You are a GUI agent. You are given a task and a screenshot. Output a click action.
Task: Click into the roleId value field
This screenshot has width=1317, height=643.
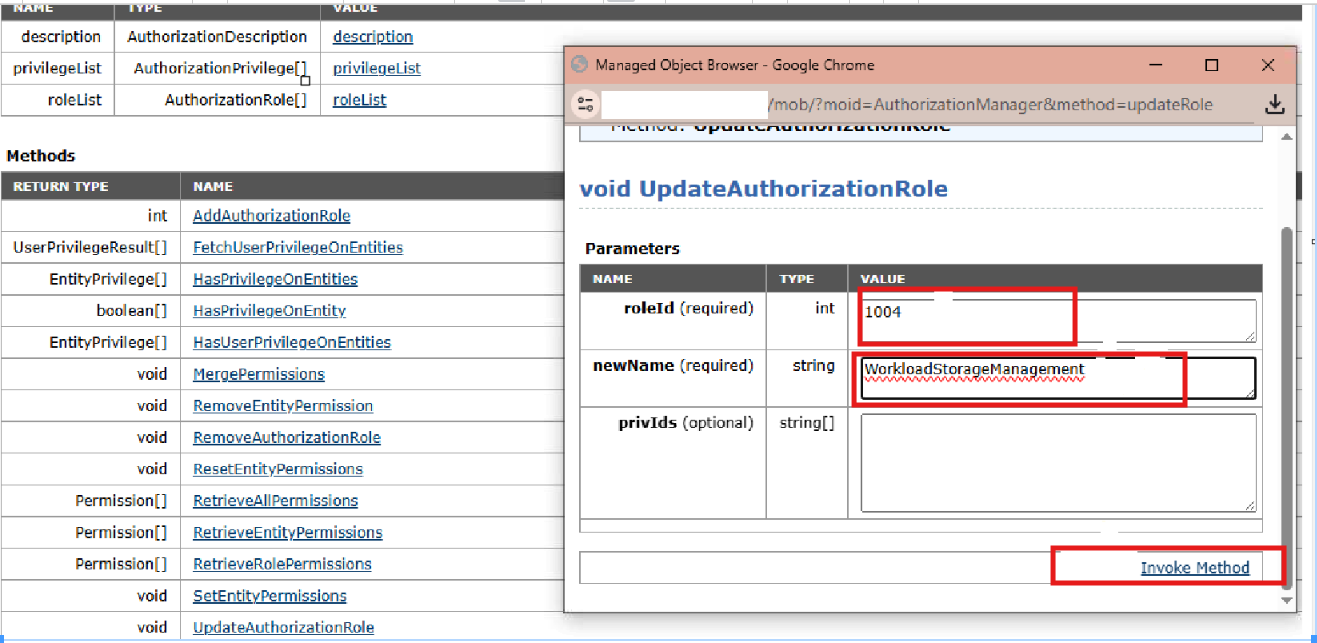coord(1057,321)
